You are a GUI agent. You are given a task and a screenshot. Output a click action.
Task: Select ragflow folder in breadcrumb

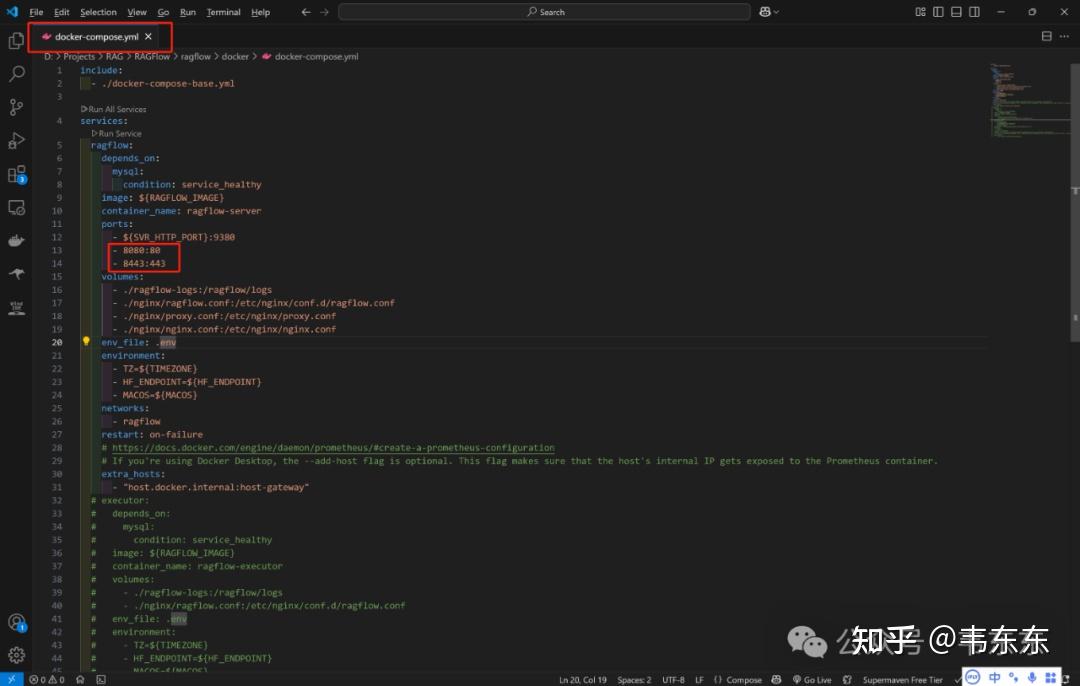196,56
